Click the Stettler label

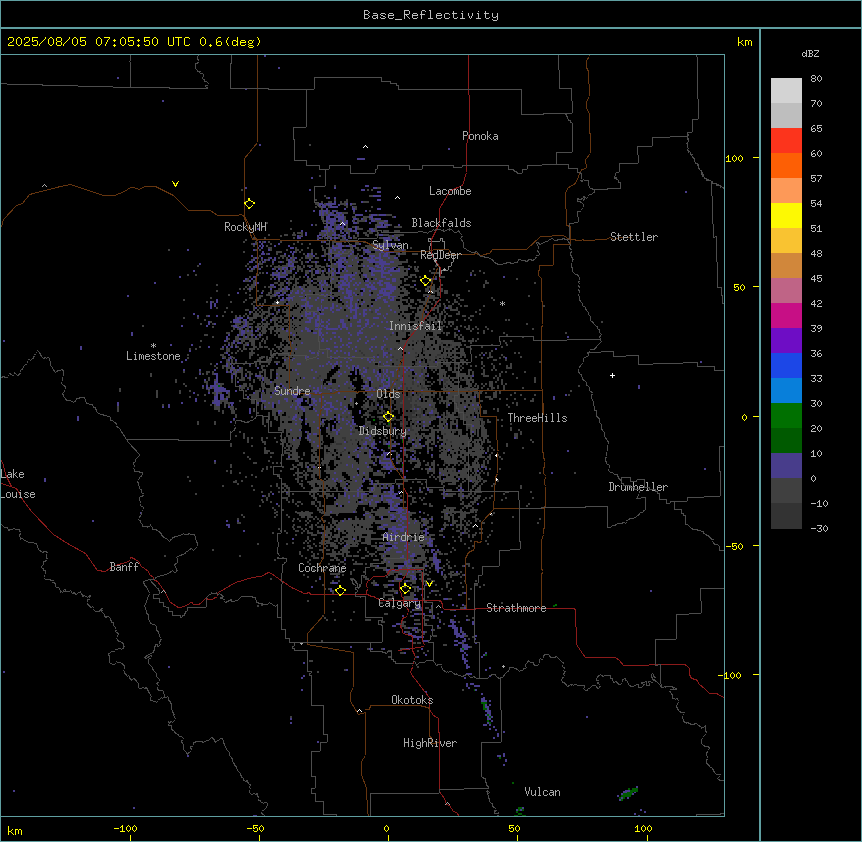pos(634,237)
